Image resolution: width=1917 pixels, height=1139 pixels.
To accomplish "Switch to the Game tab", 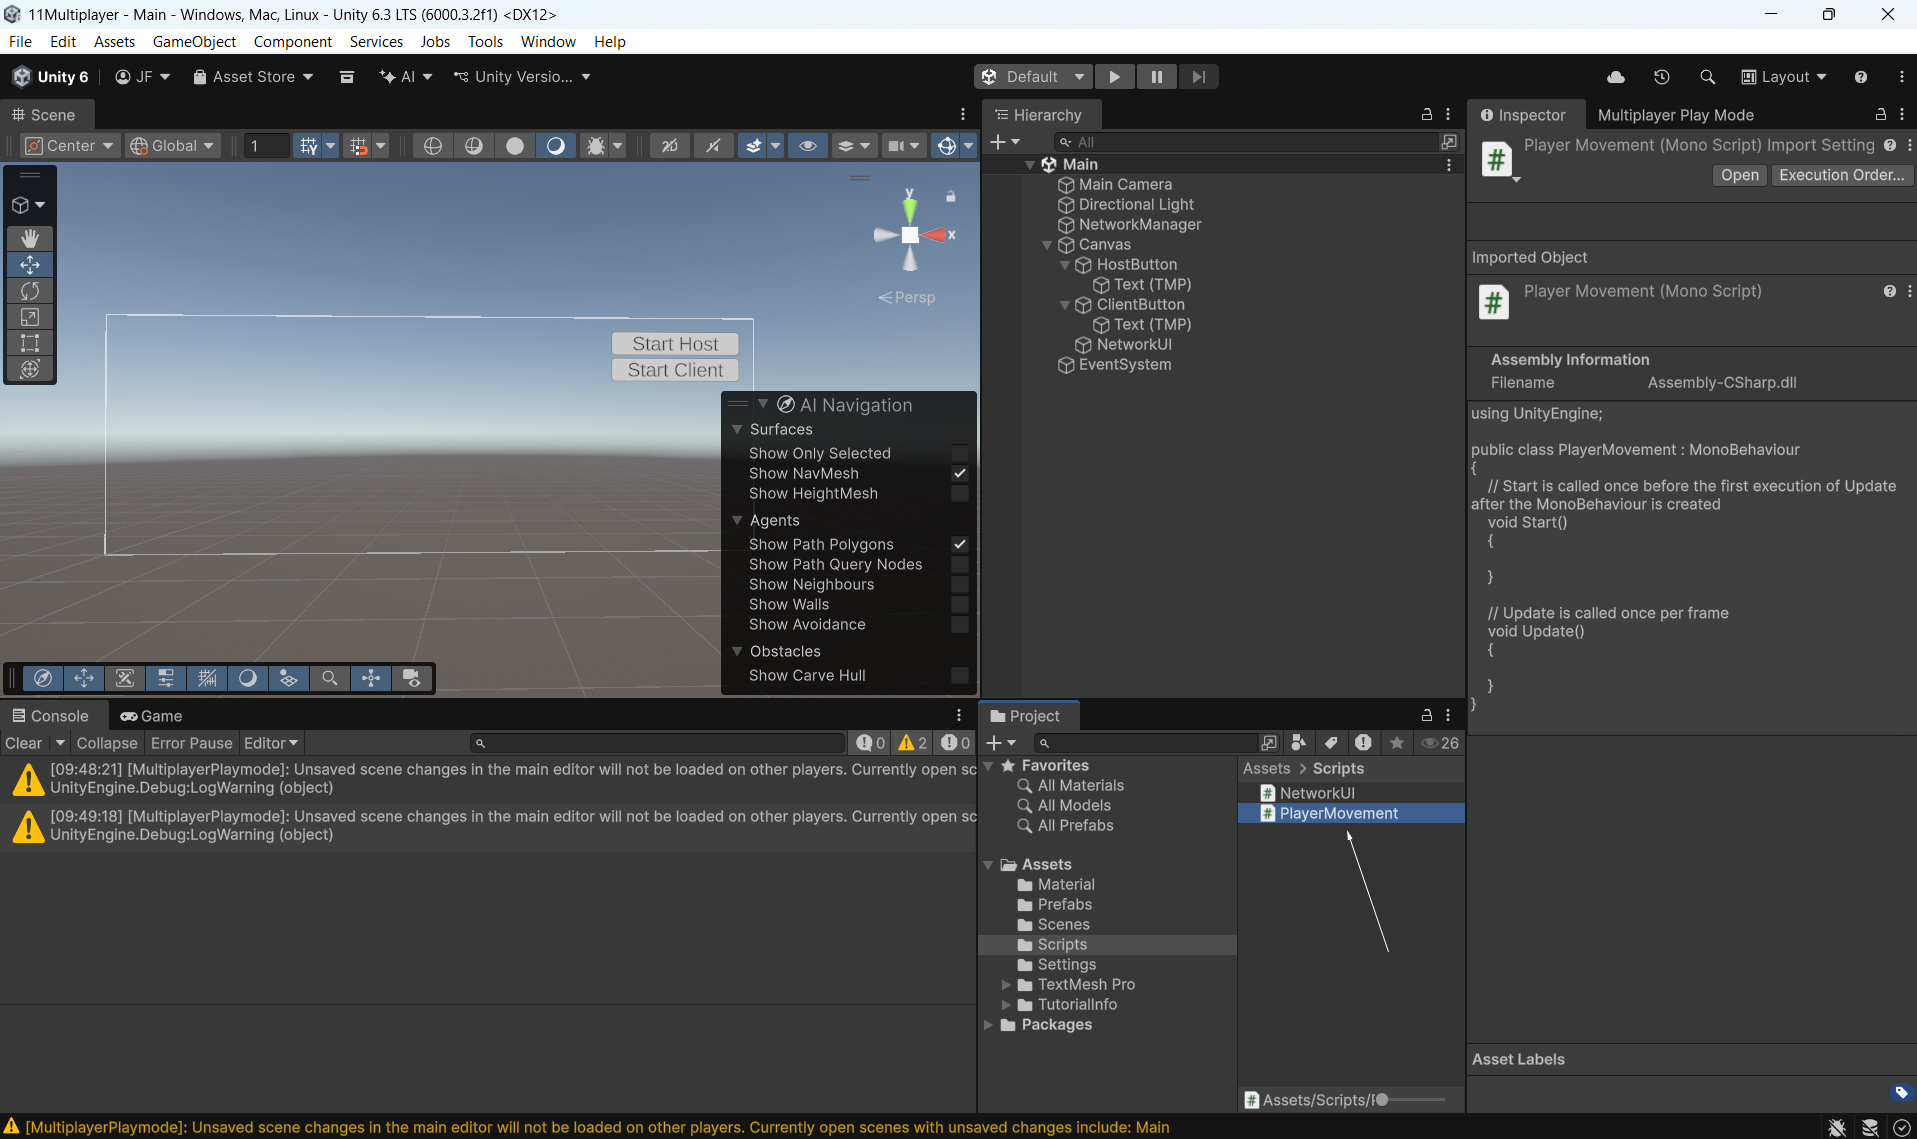I will (151, 716).
